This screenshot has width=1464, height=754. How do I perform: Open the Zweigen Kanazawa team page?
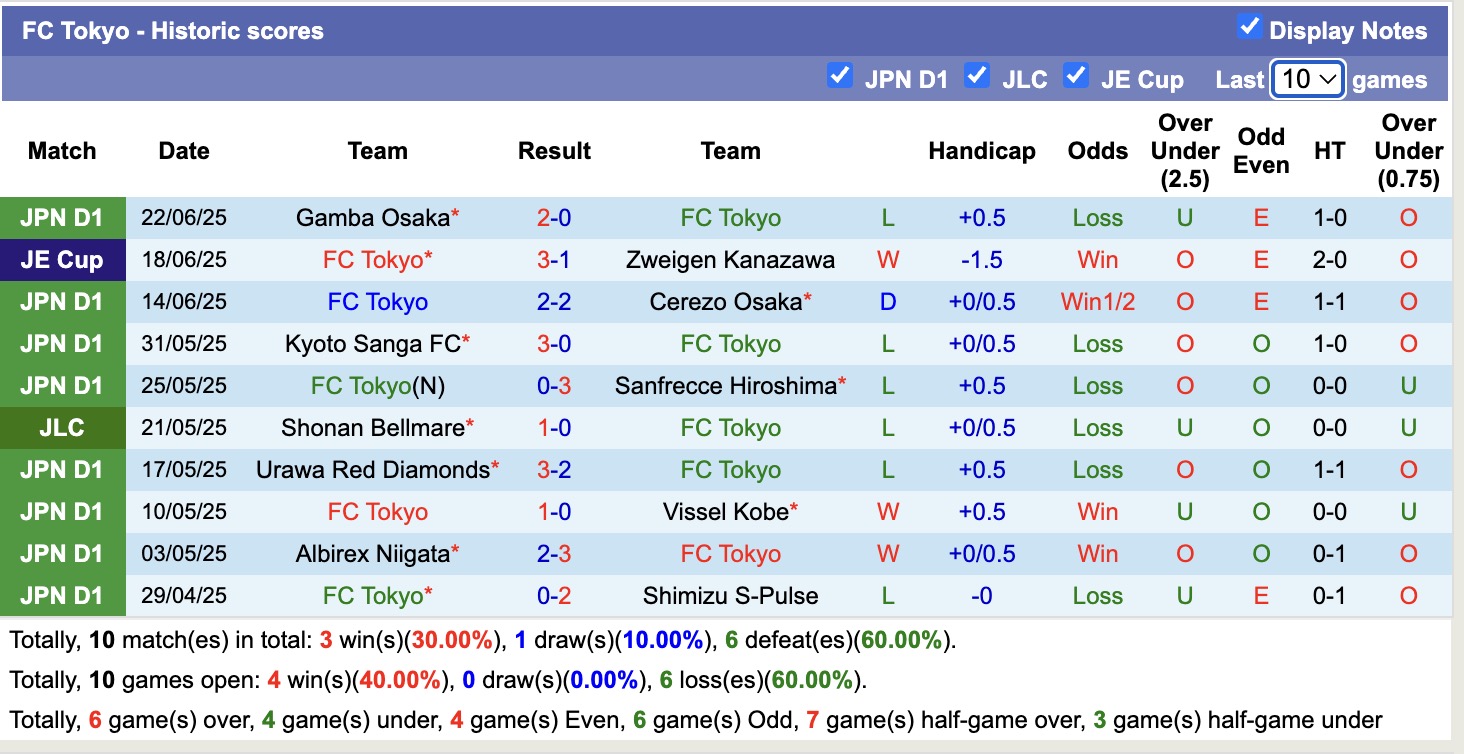(x=731, y=259)
